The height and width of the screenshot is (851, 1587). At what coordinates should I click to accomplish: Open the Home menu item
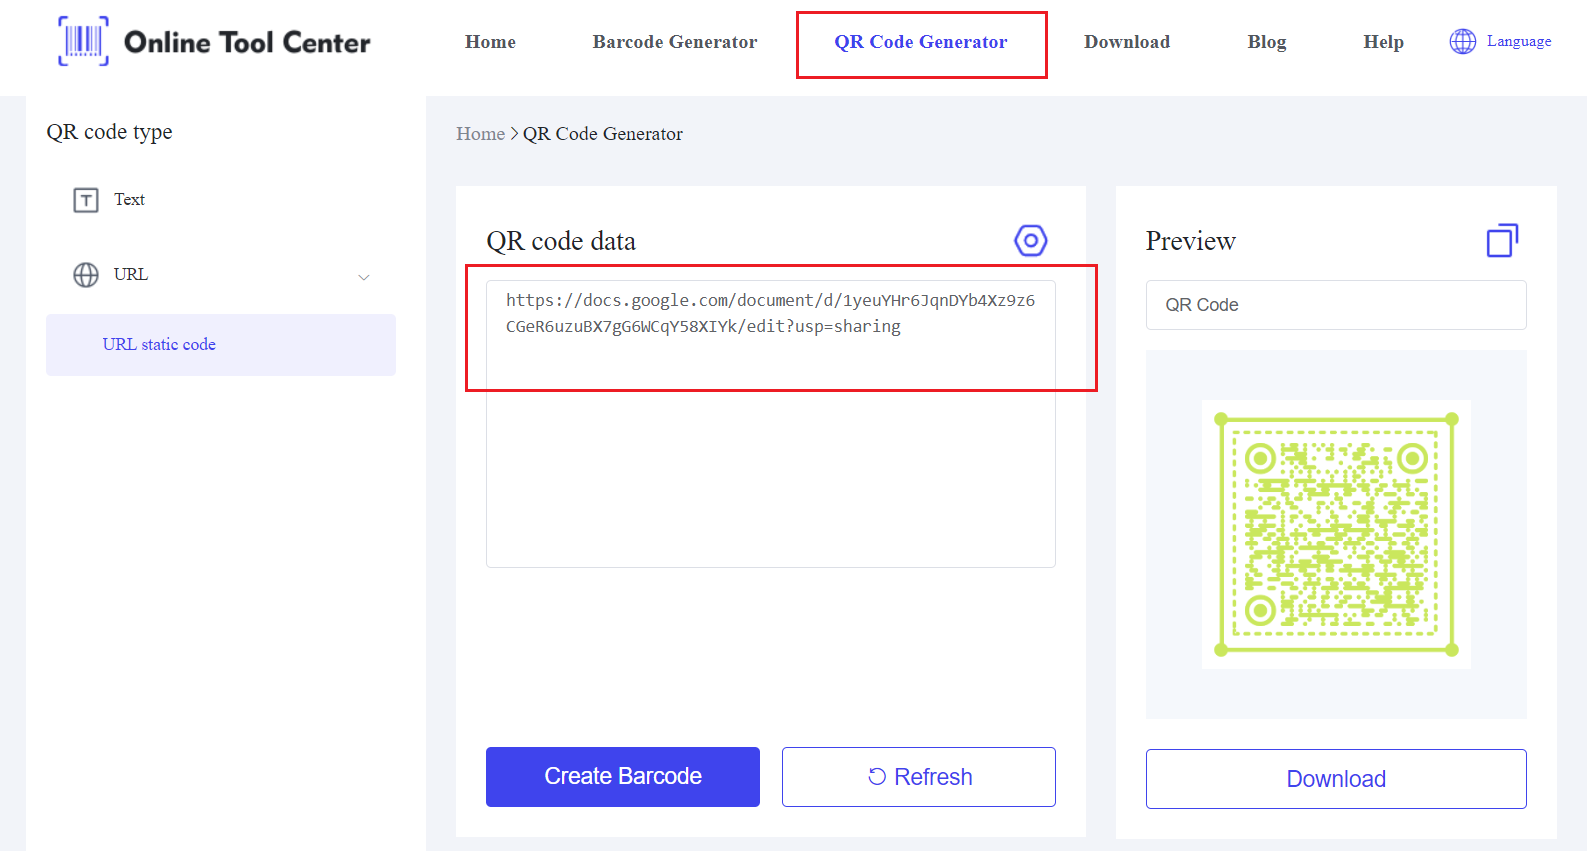[490, 42]
